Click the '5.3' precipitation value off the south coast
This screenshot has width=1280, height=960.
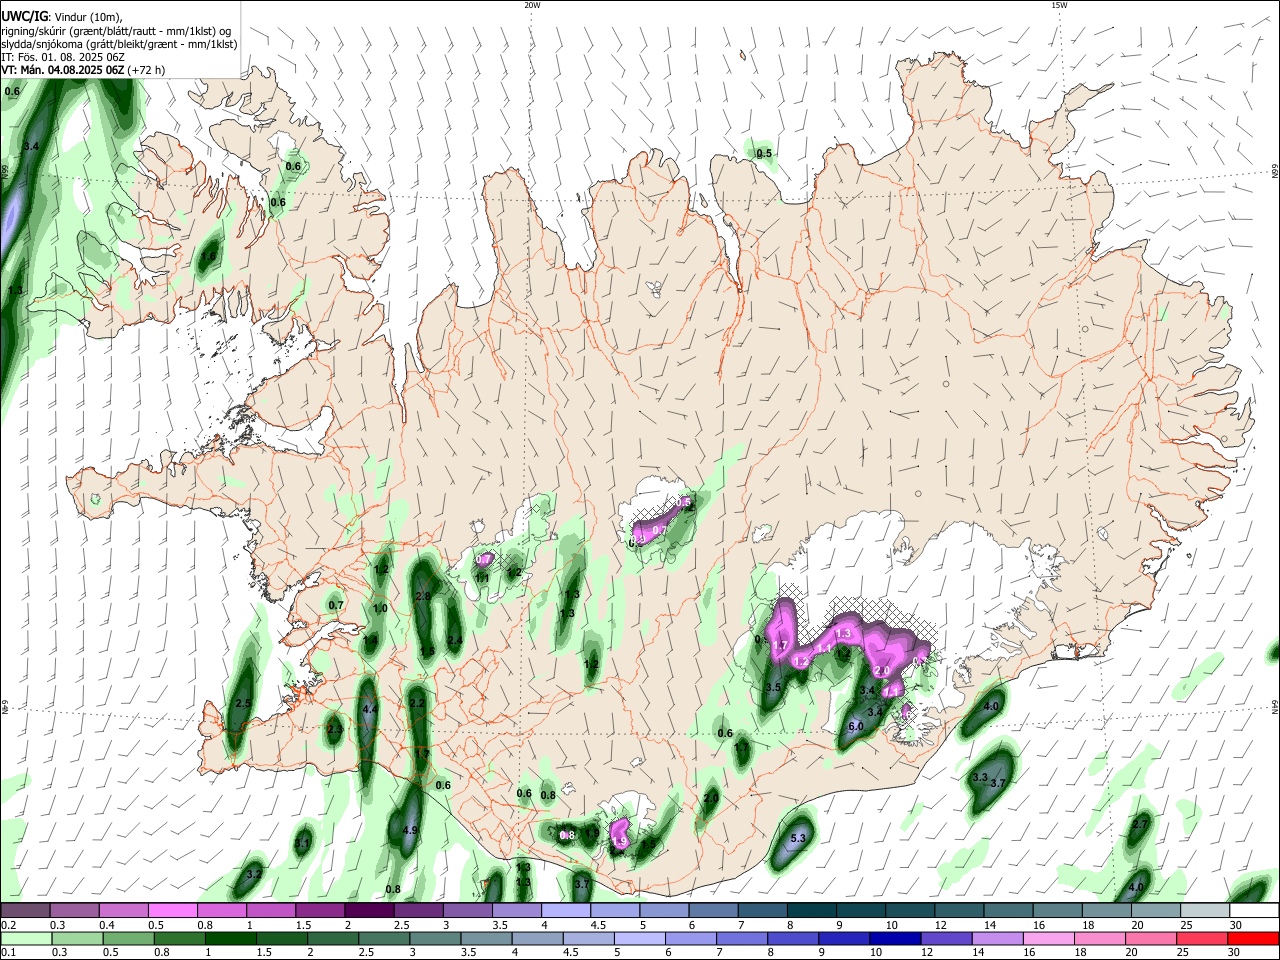798,838
